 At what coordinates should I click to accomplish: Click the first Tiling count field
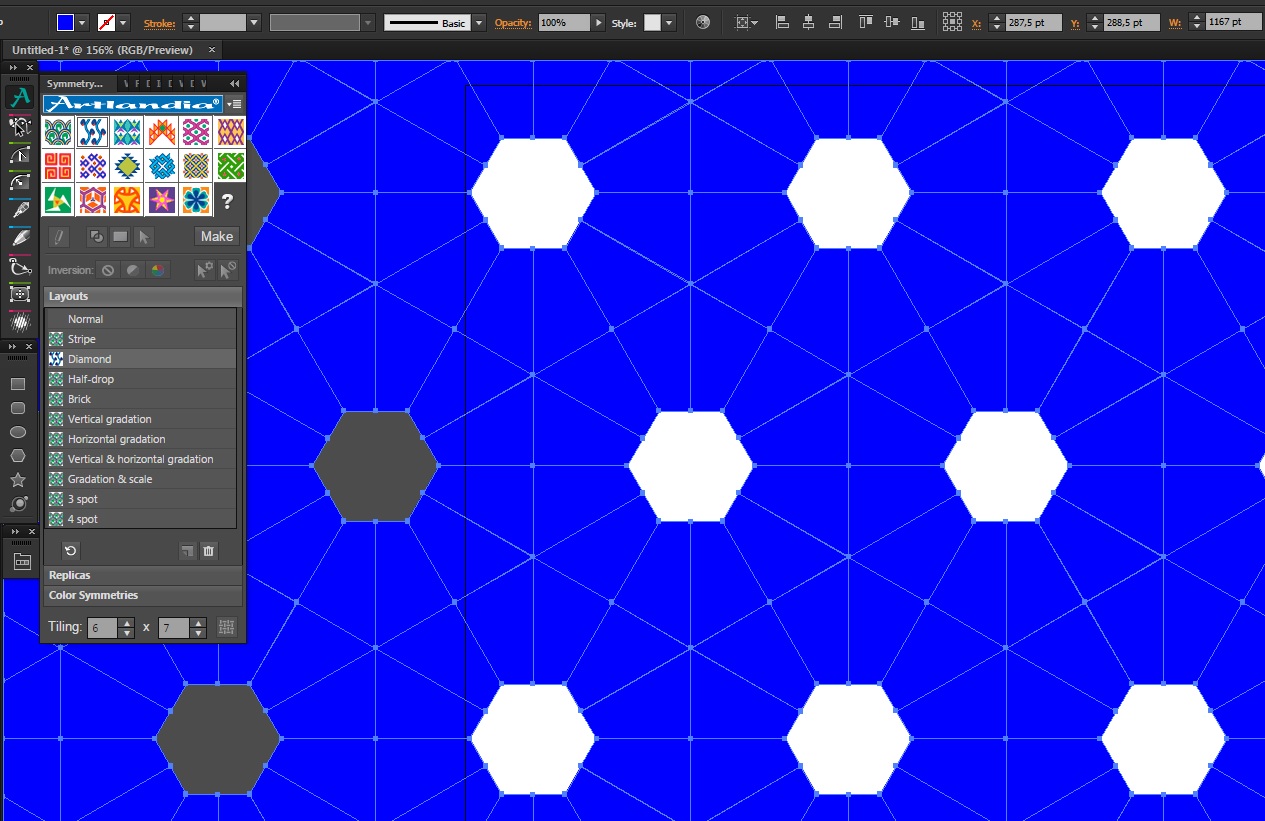point(101,628)
